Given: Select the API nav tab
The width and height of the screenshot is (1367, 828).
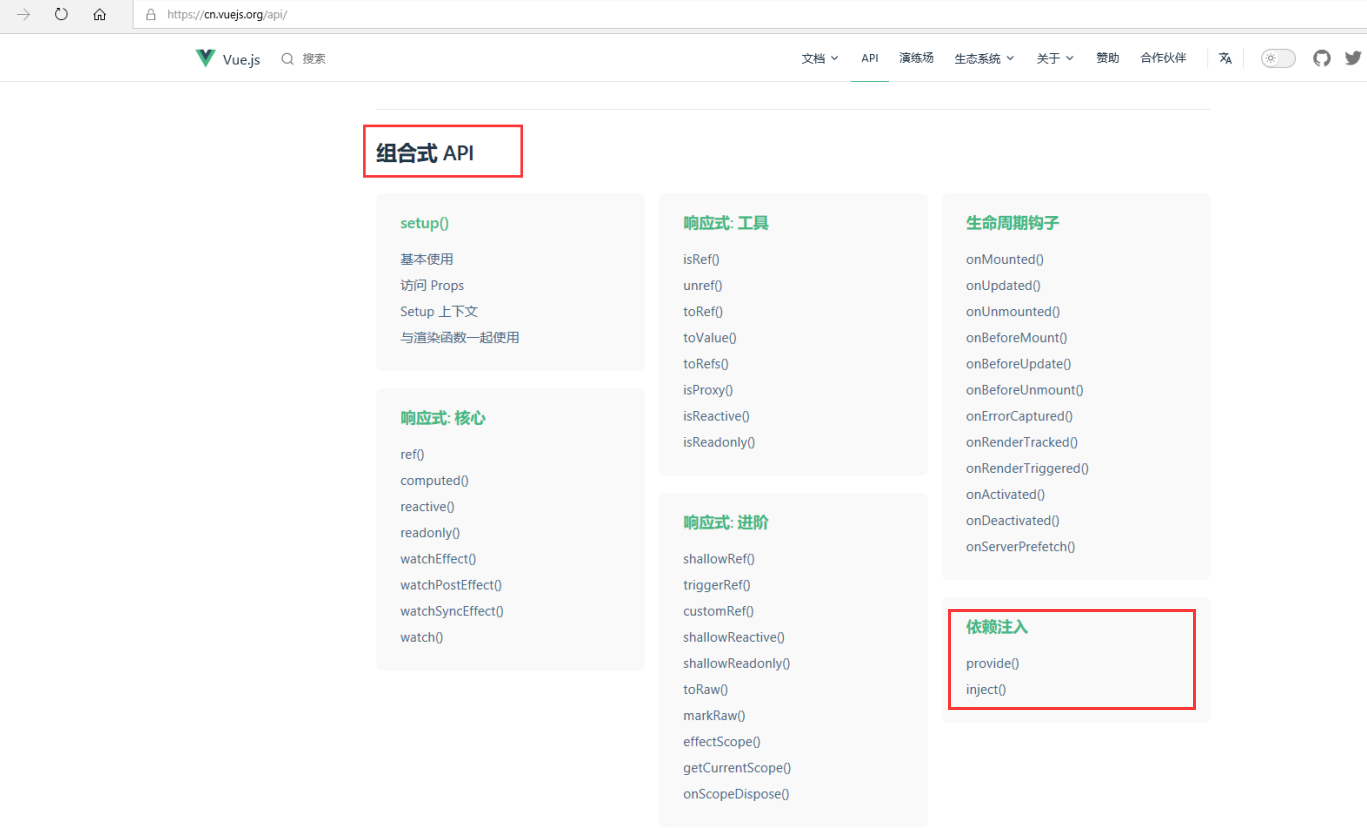Looking at the screenshot, I should tap(870, 58).
